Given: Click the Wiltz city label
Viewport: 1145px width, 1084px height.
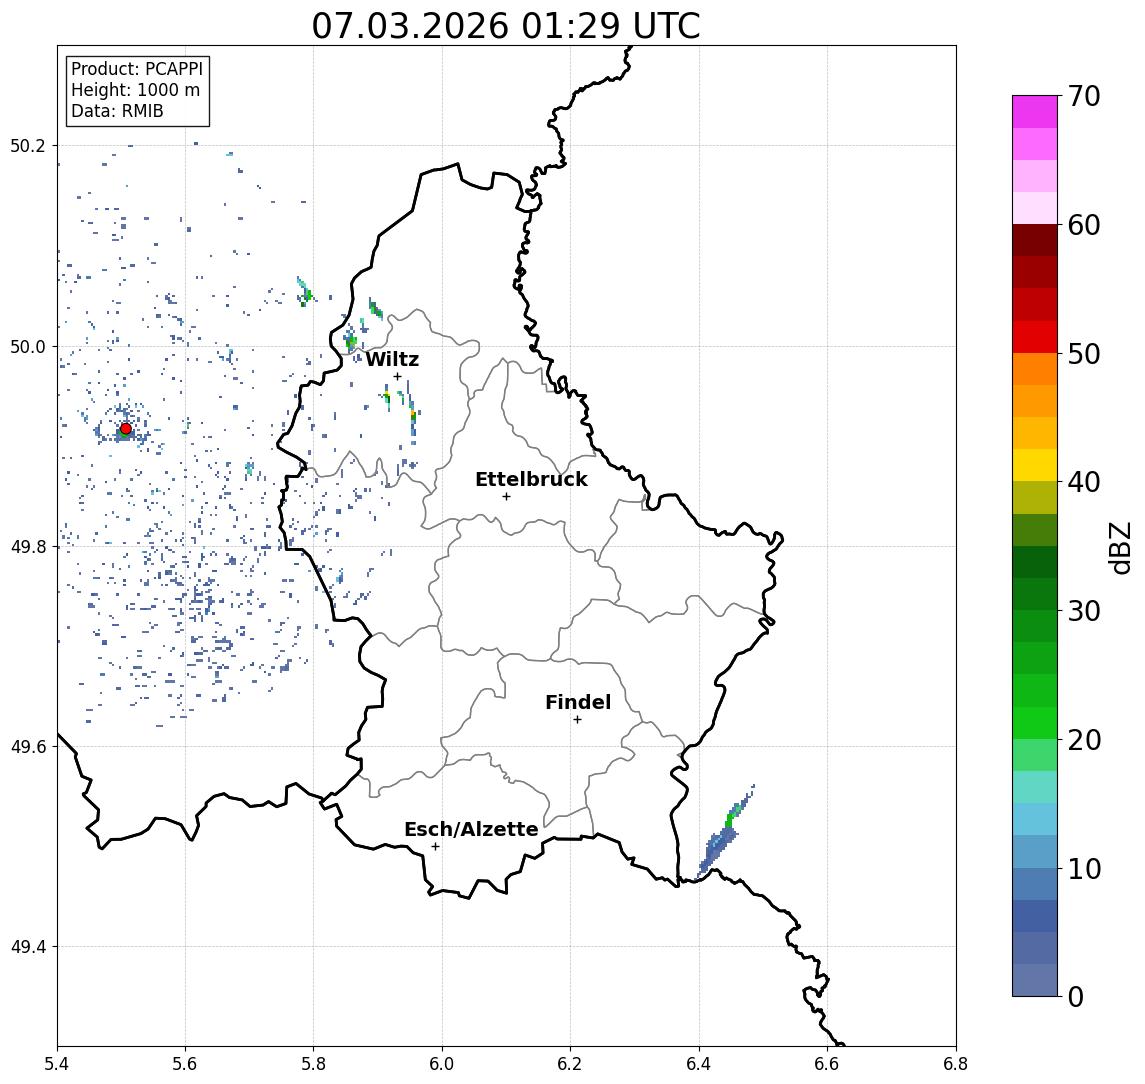Looking at the screenshot, I should tap(392, 359).
